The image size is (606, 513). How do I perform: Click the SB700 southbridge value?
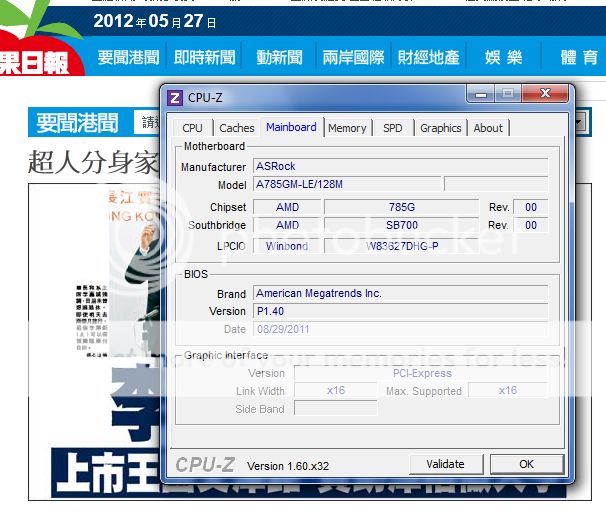(402, 225)
